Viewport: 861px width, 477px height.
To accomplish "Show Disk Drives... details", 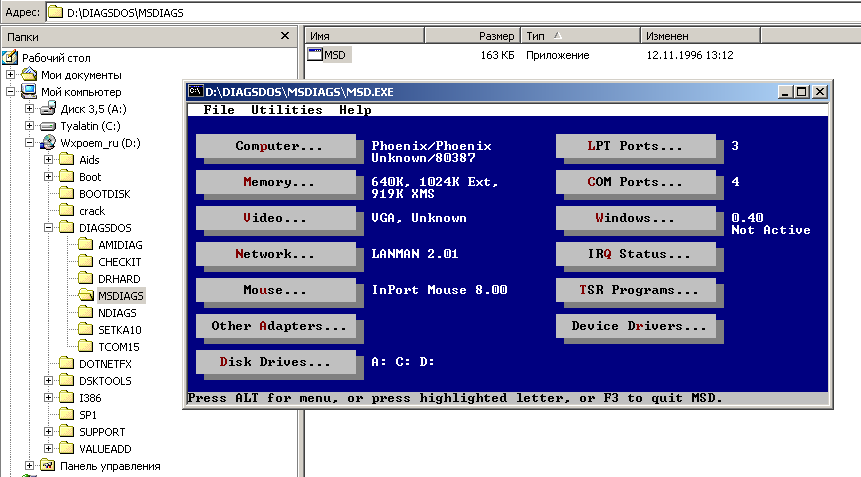I will (276, 362).
